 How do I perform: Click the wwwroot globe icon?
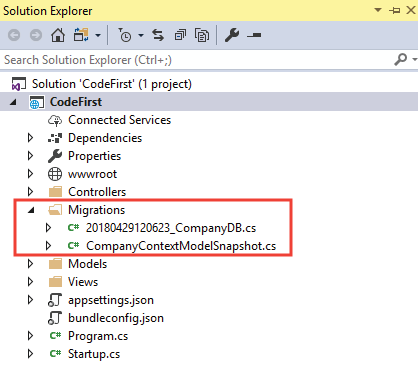[x=55, y=174]
